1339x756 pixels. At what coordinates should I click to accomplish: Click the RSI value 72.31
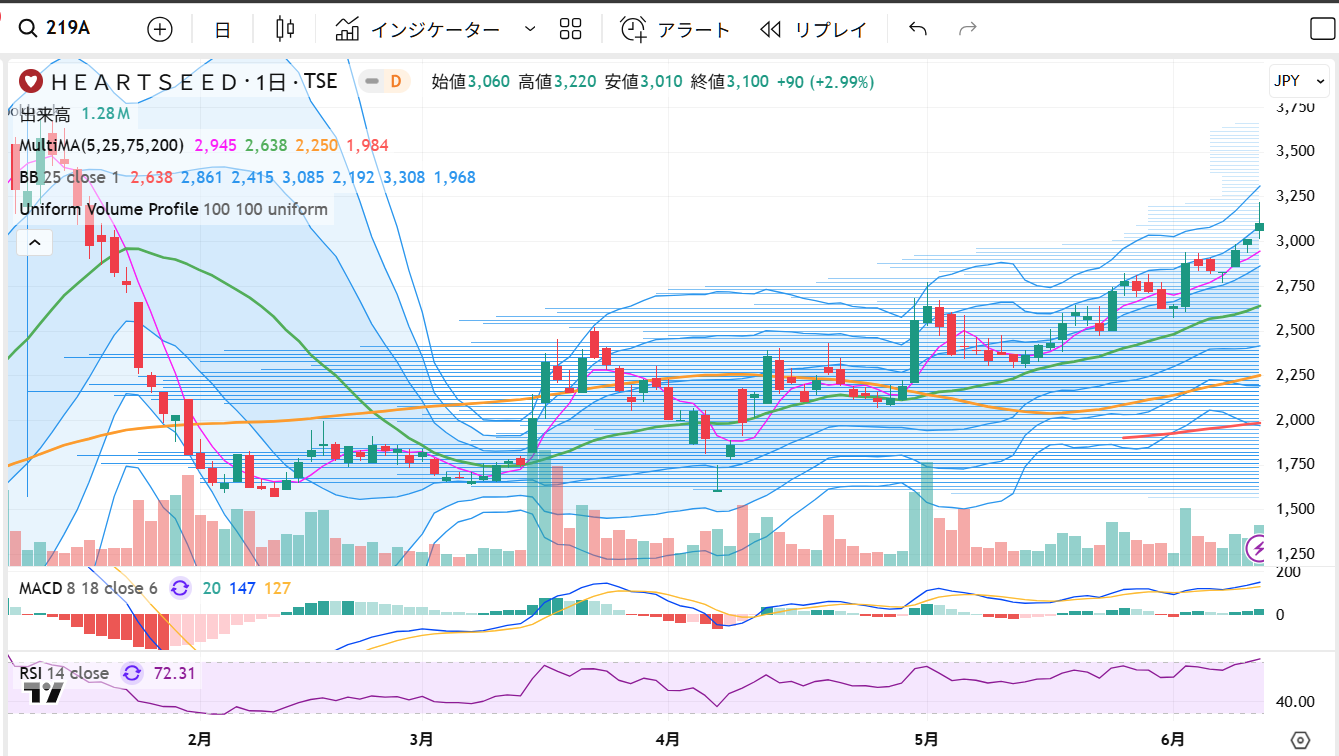click(175, 673)
